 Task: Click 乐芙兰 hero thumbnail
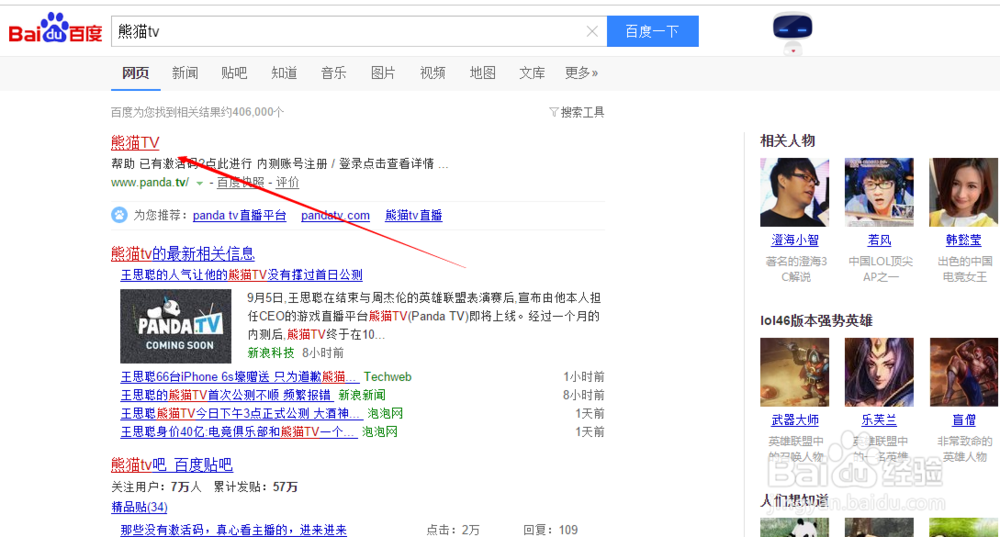click(x=879, y=372)
